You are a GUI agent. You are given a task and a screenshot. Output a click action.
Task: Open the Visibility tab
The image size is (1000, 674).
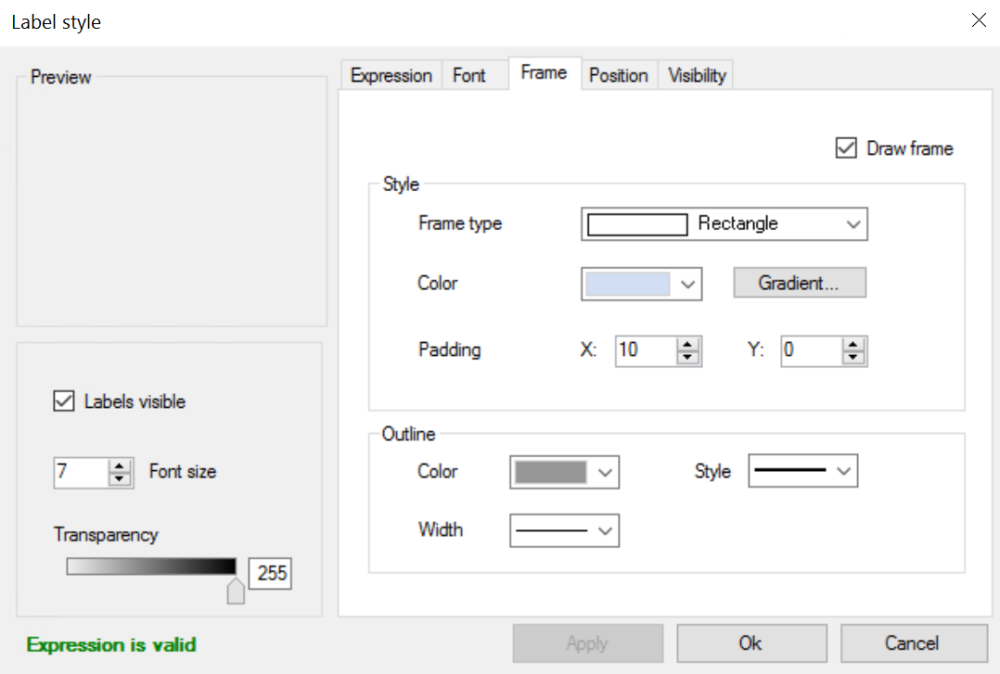[x=696, y=75]
